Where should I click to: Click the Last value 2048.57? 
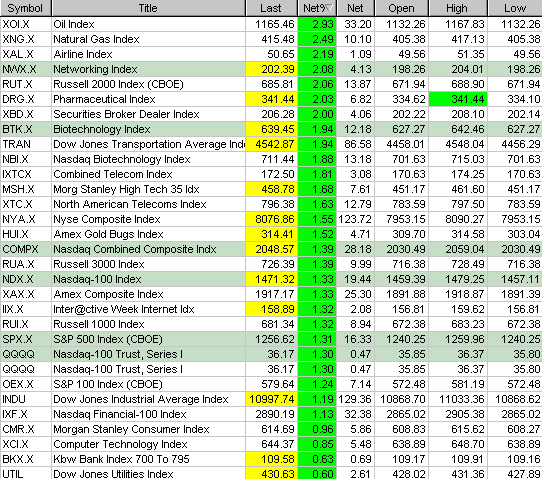click(x=271, y=249)
